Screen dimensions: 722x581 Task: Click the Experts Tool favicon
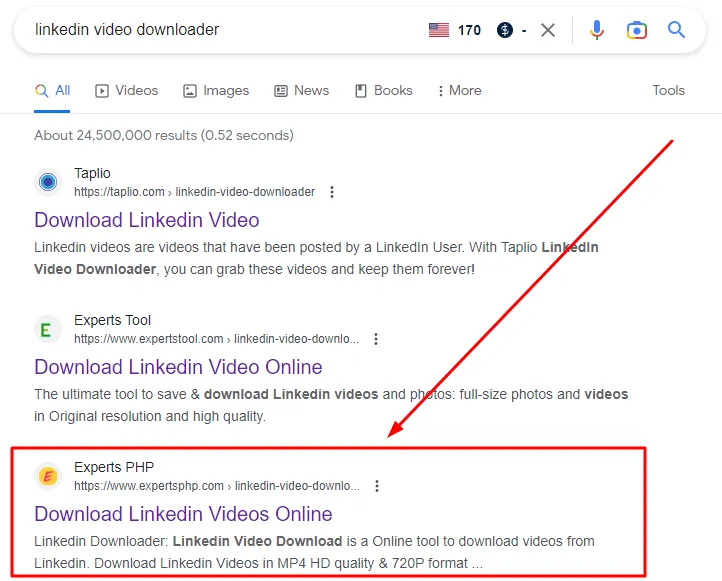coord(48,329)
